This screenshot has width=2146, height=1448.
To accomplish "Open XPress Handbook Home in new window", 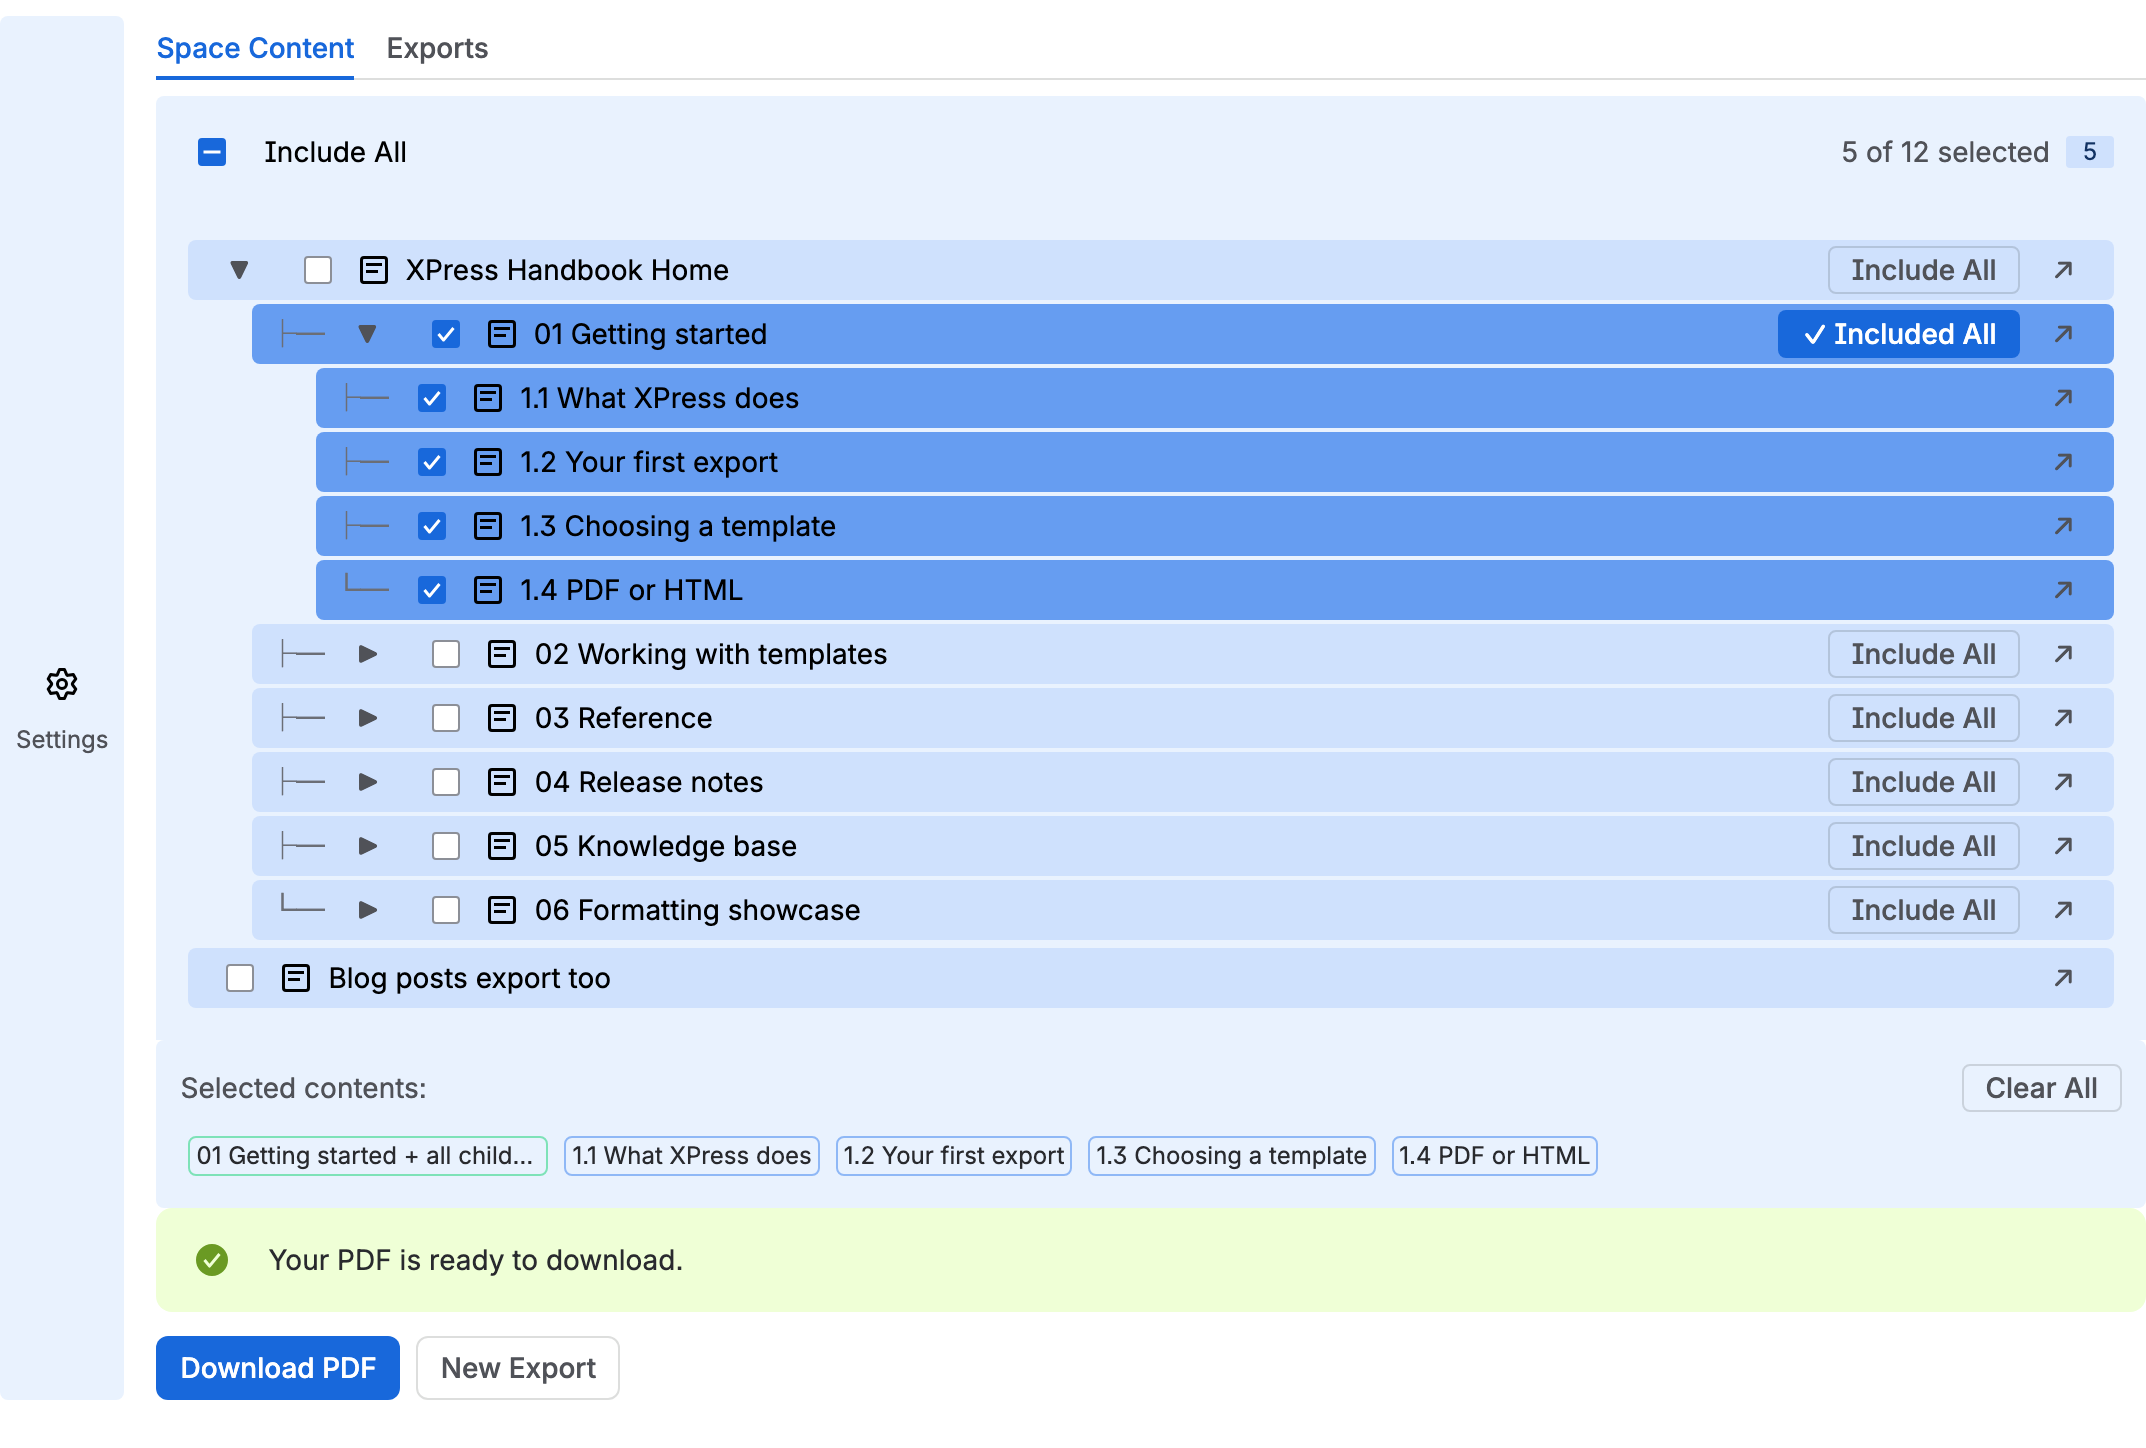I will [2063, 270].
